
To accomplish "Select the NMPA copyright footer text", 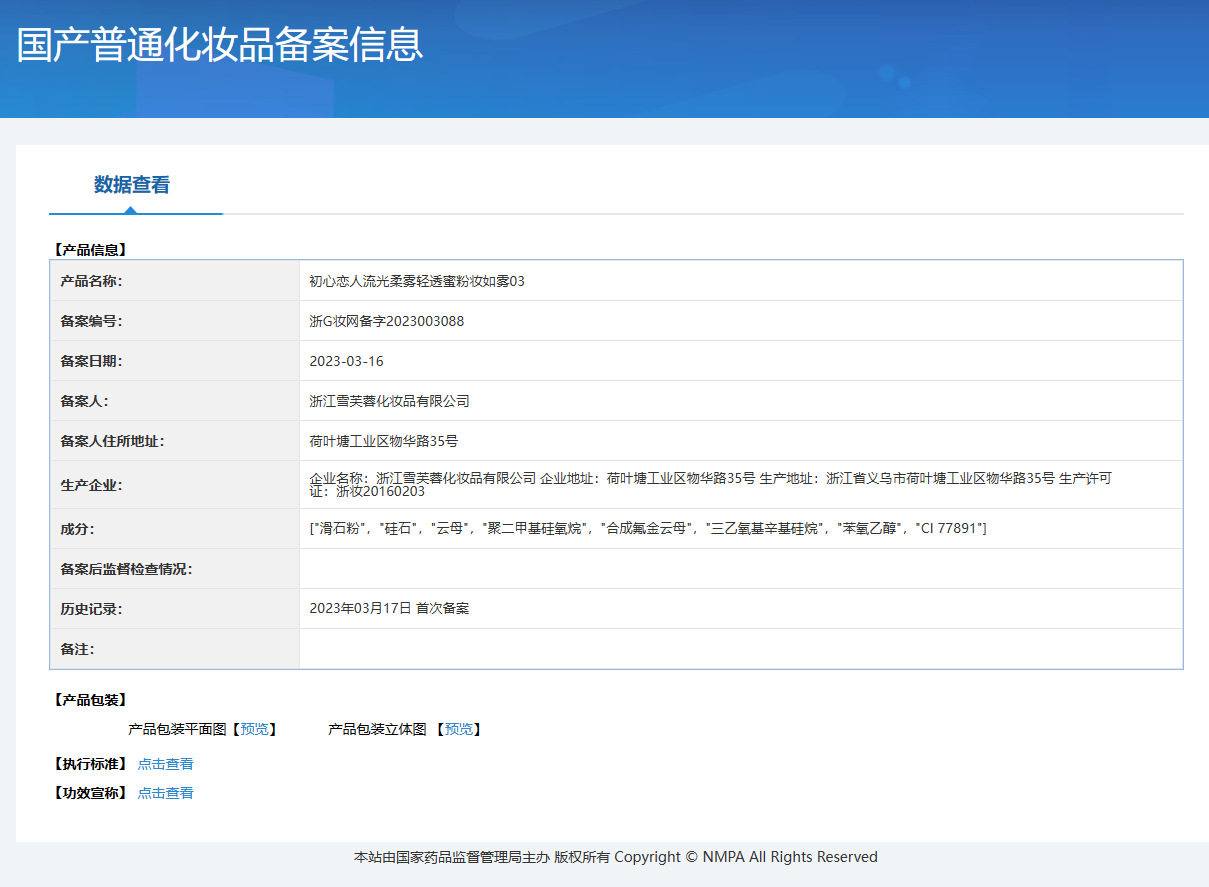I will [616, 857].
